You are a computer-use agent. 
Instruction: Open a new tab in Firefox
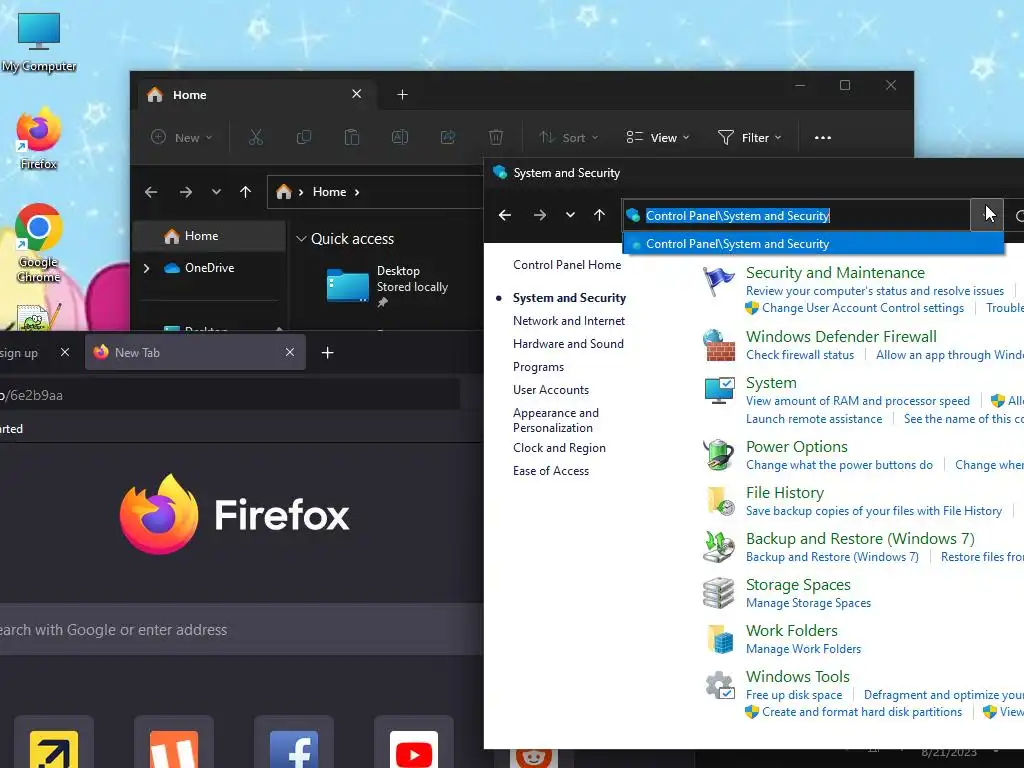coord(328,353)
